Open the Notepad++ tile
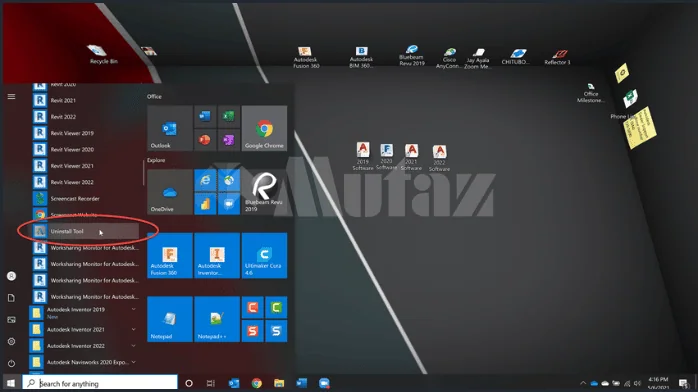698x392 pixels. point(217,319)
